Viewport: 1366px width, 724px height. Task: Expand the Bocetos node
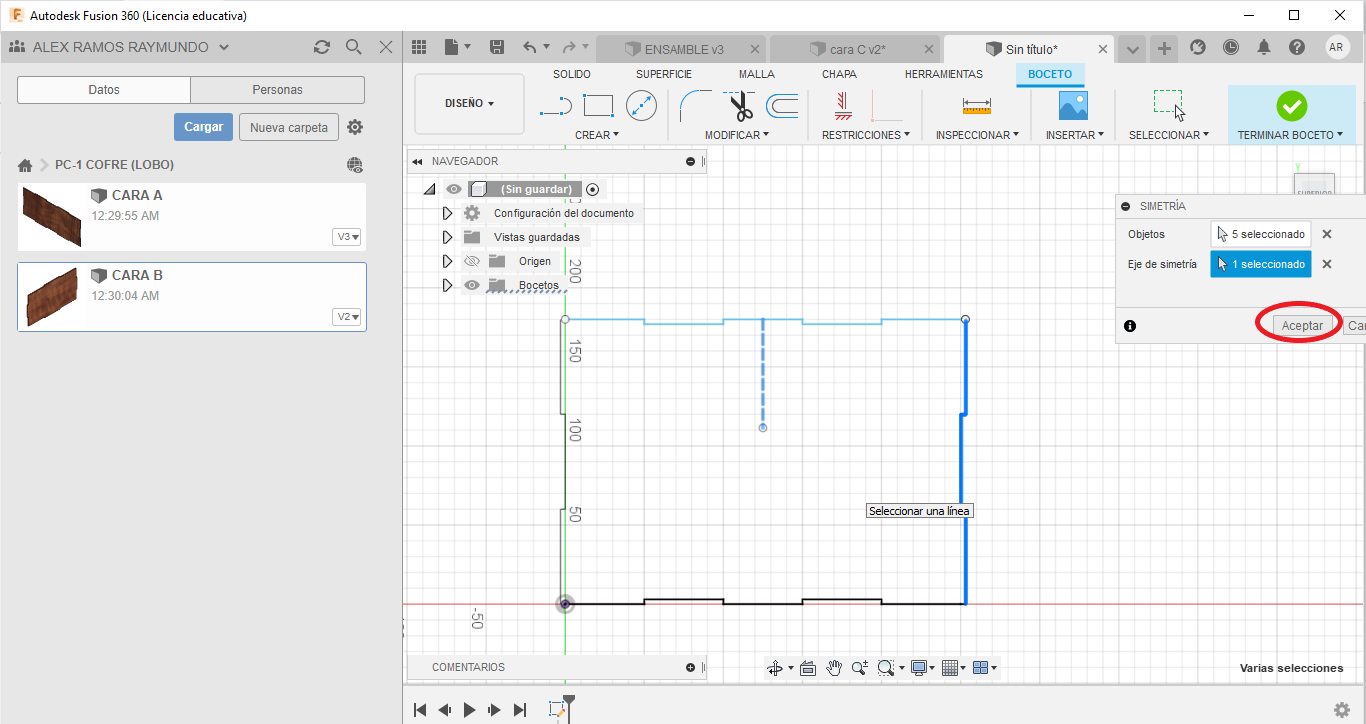pyautogui.click(x=447, y=285)
